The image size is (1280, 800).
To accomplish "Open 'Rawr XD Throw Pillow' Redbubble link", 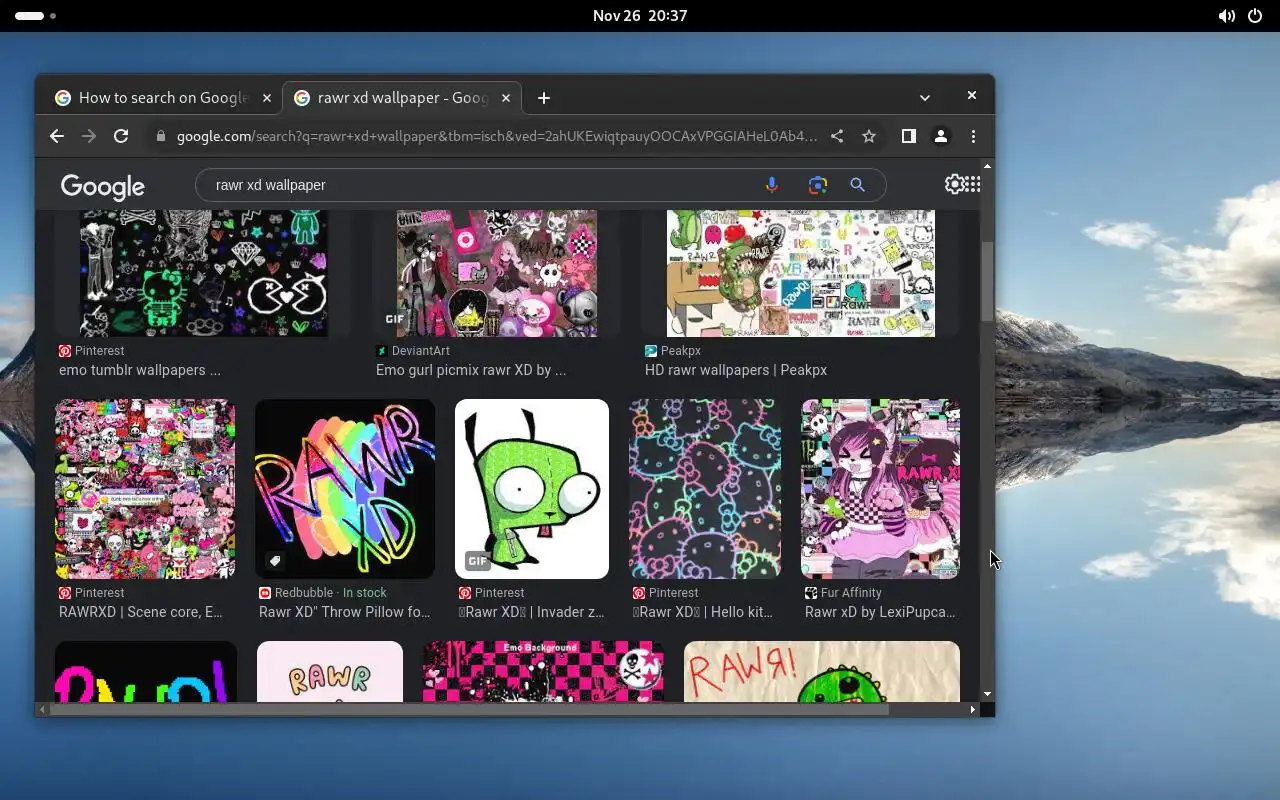I will click(x=345, y=612).
